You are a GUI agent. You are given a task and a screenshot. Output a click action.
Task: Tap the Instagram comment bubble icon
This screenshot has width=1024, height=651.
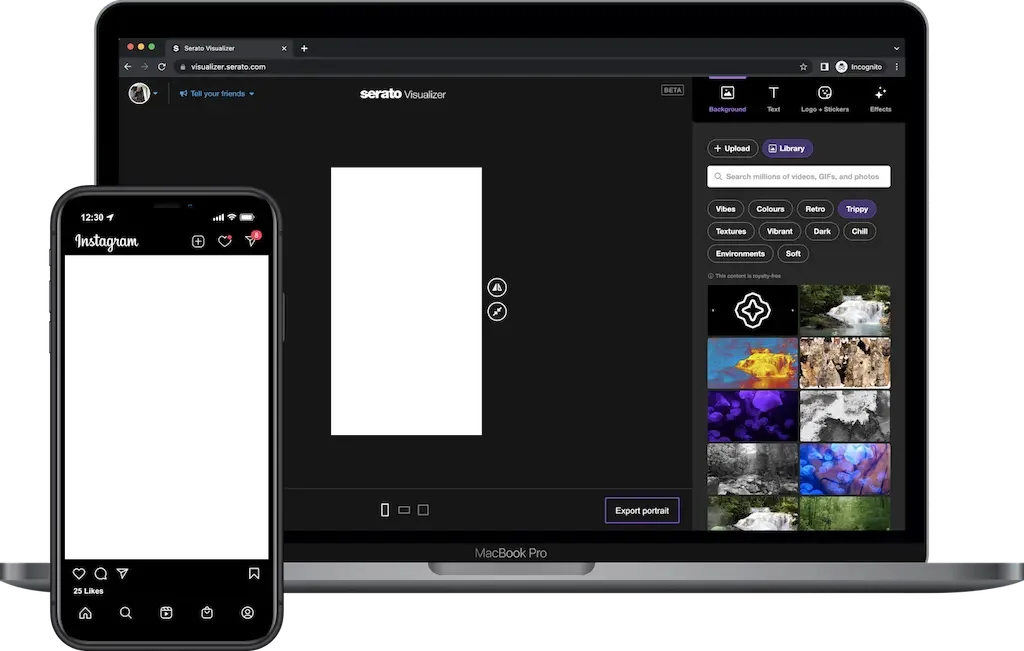pyautogui.click(x=101, y=573)
